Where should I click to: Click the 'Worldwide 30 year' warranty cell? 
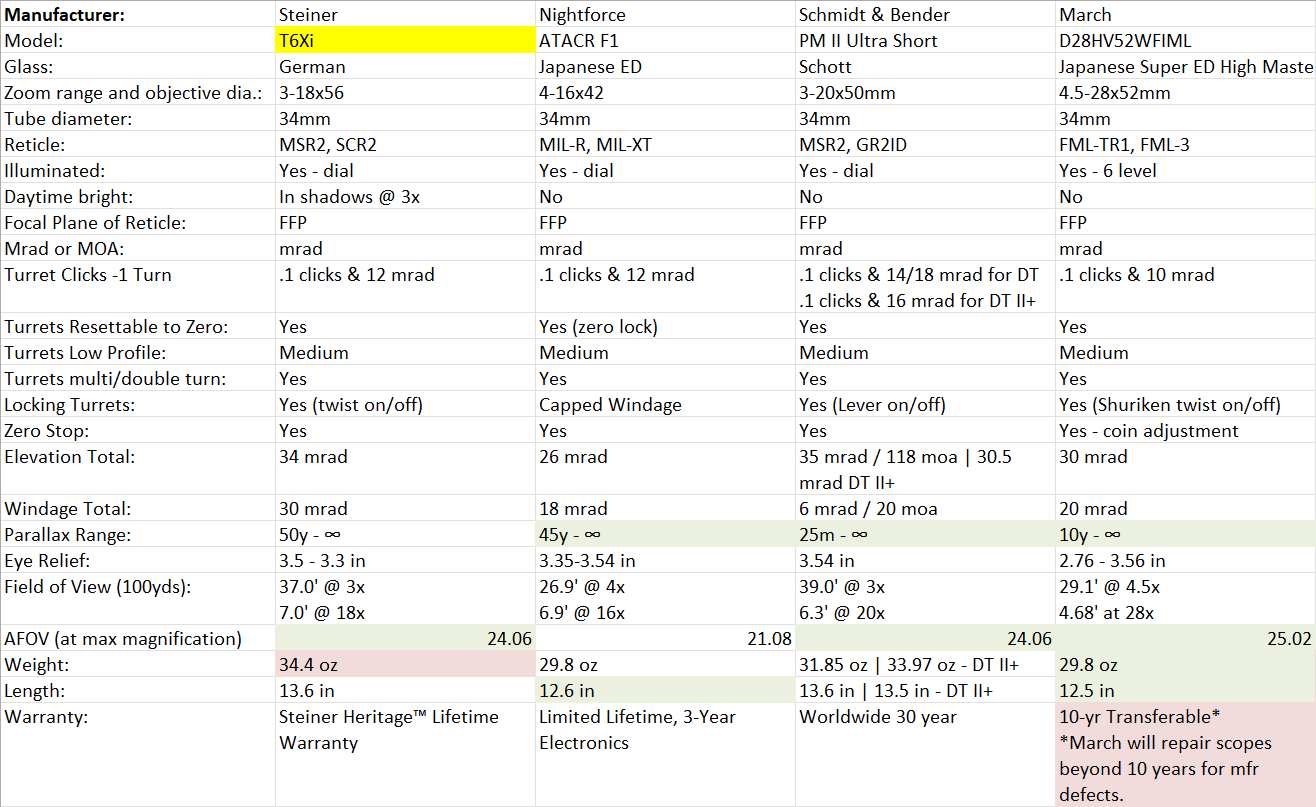coord(926,755)
